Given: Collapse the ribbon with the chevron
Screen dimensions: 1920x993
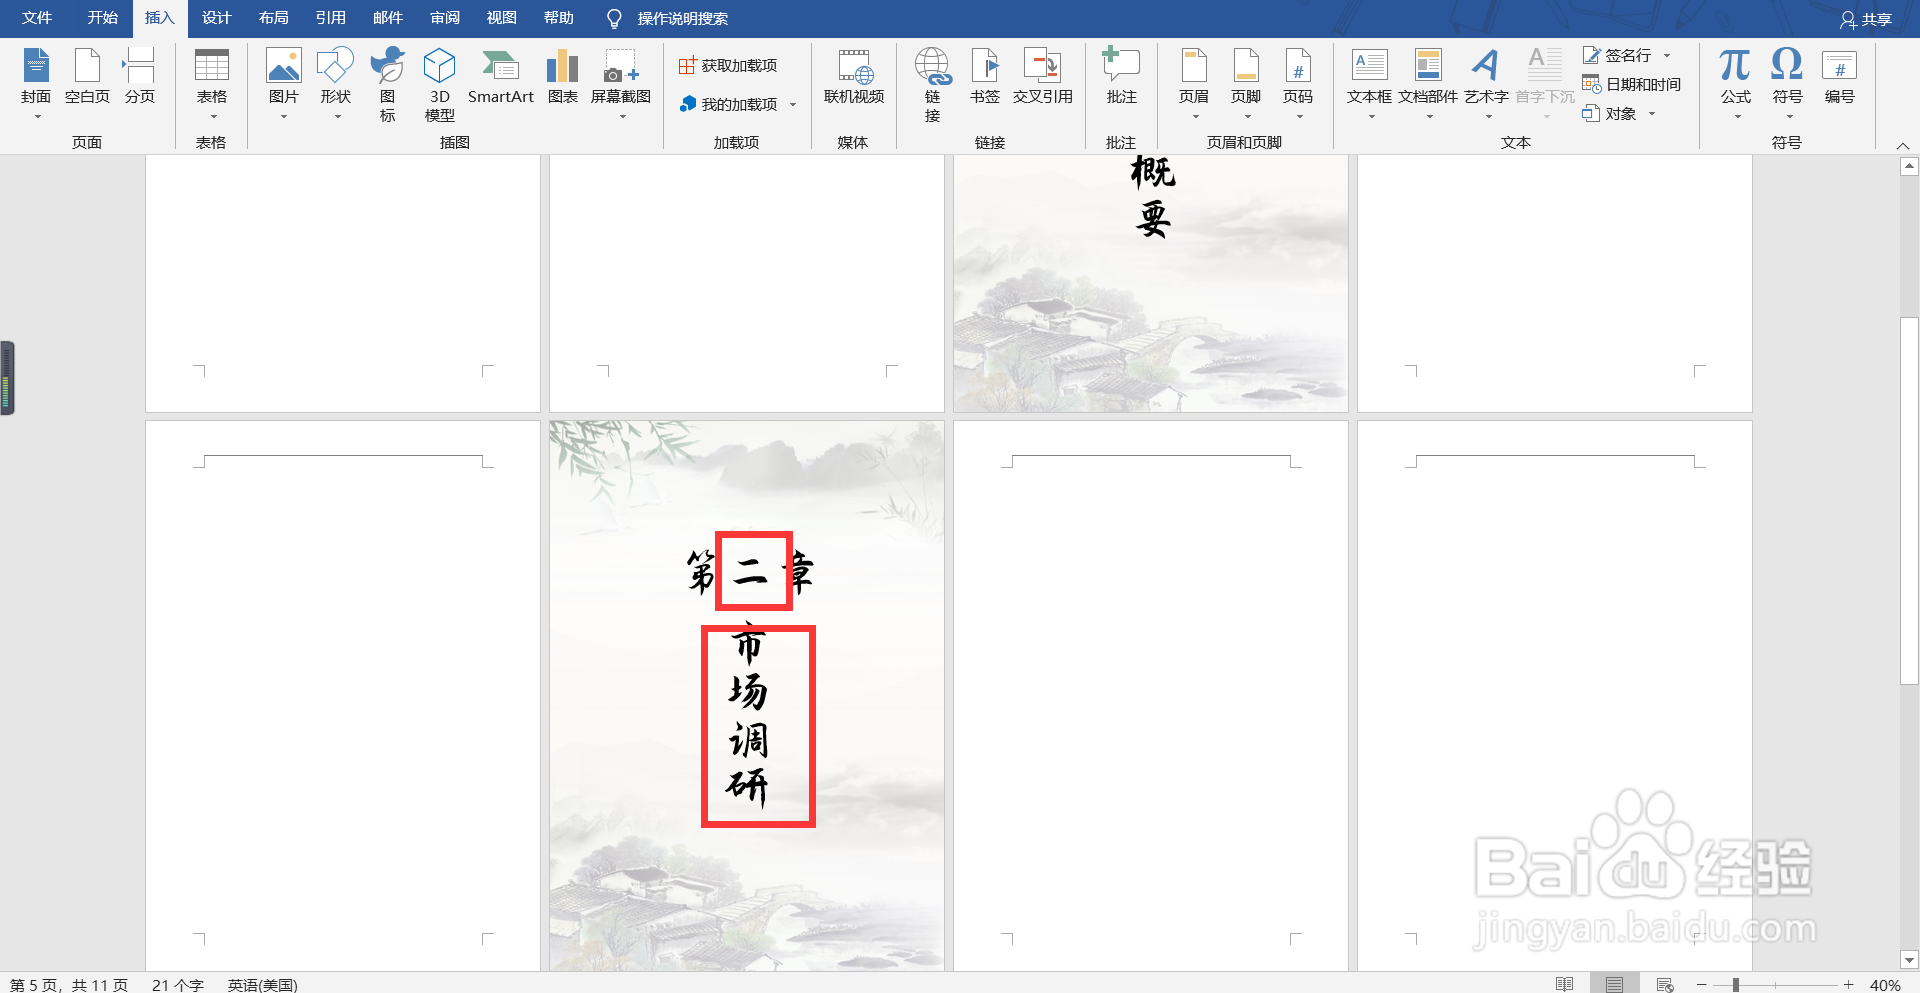Looking at the screenshot, I should 1903,146.
